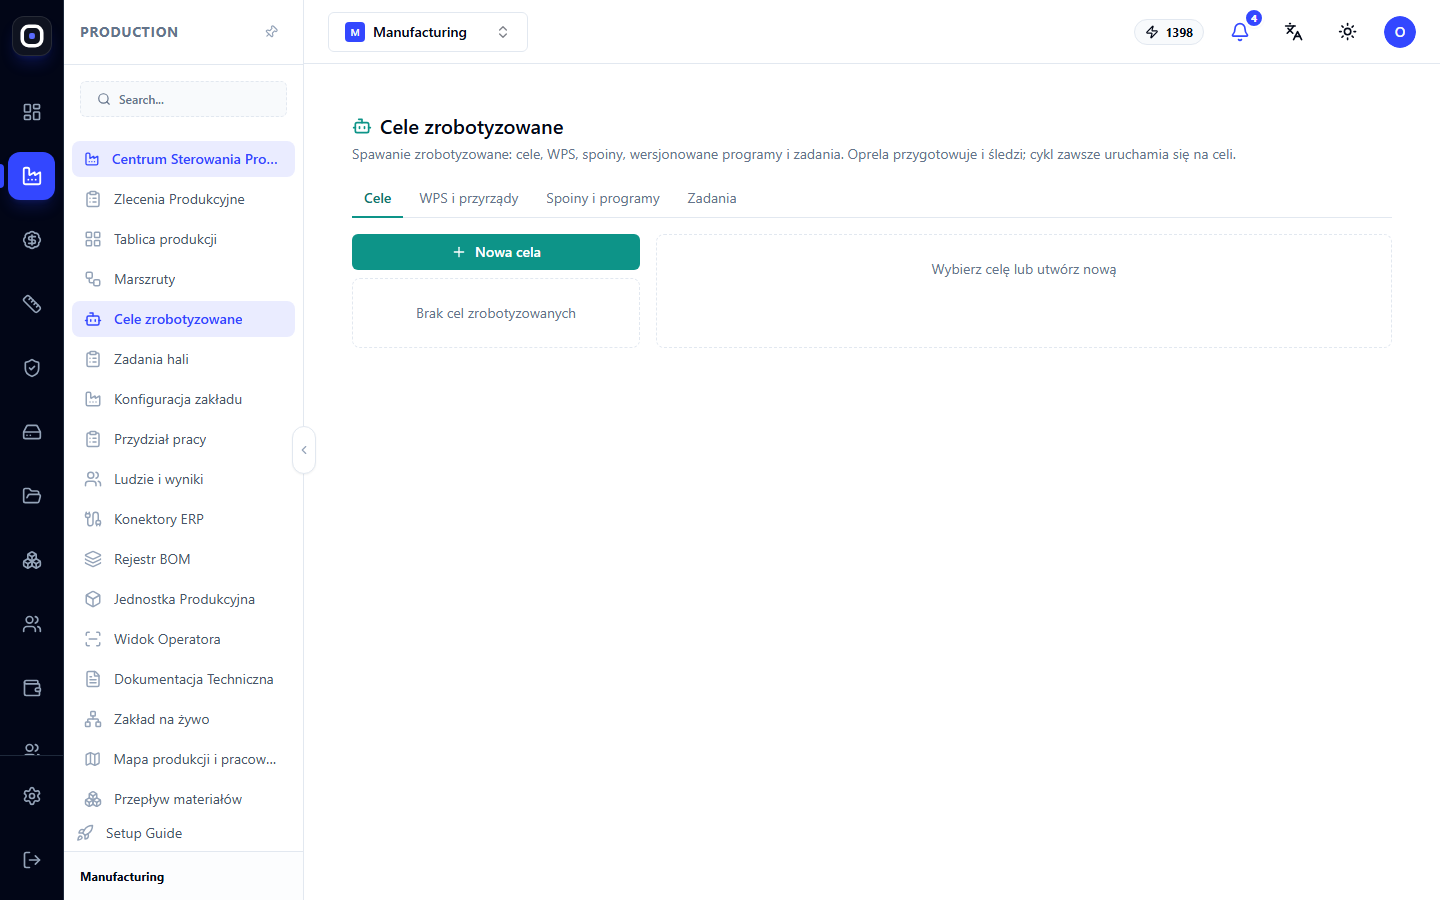Click the language translation icon
Screen dimensions: 1440x900
click(x=1294, y=32)
